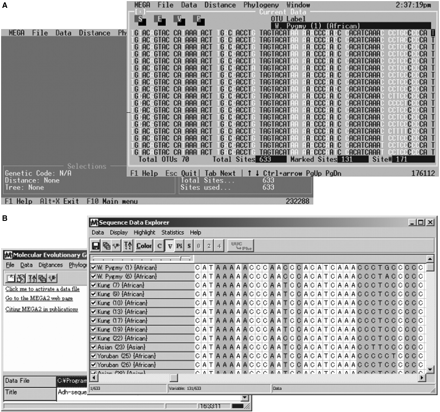Open File menu in Molecular Evolutionary window
This screenshot has width=440, height=412.
point(10,265)
